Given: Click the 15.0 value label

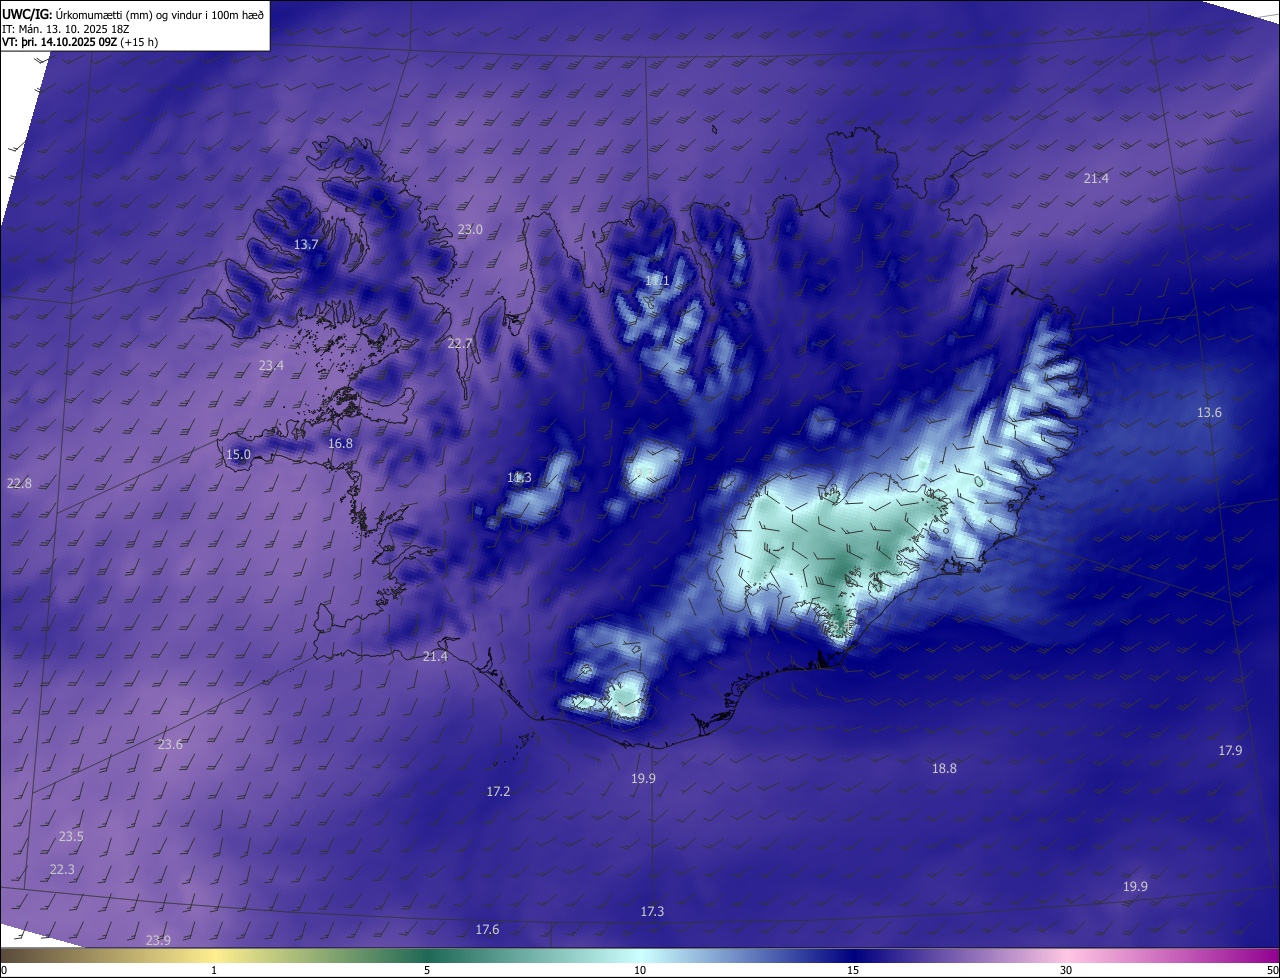Looking at the screenshot, I should click(x=238, y=455).
